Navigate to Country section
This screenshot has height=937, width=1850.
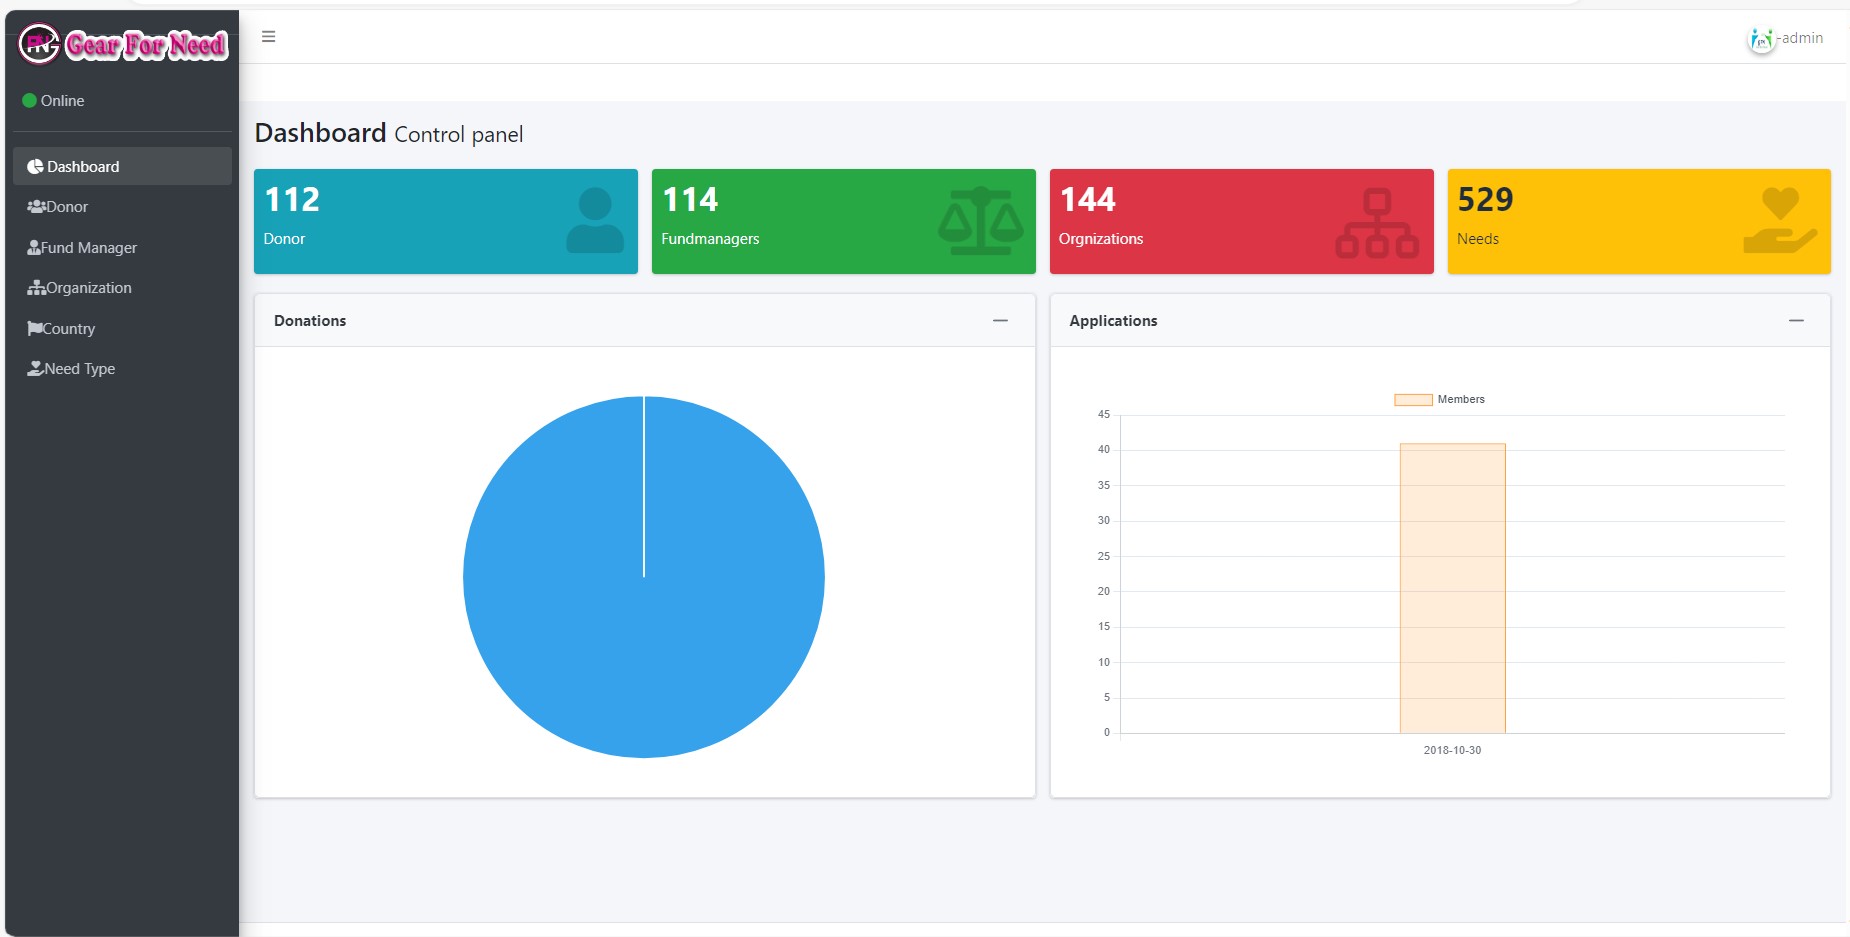click(122, 329)
